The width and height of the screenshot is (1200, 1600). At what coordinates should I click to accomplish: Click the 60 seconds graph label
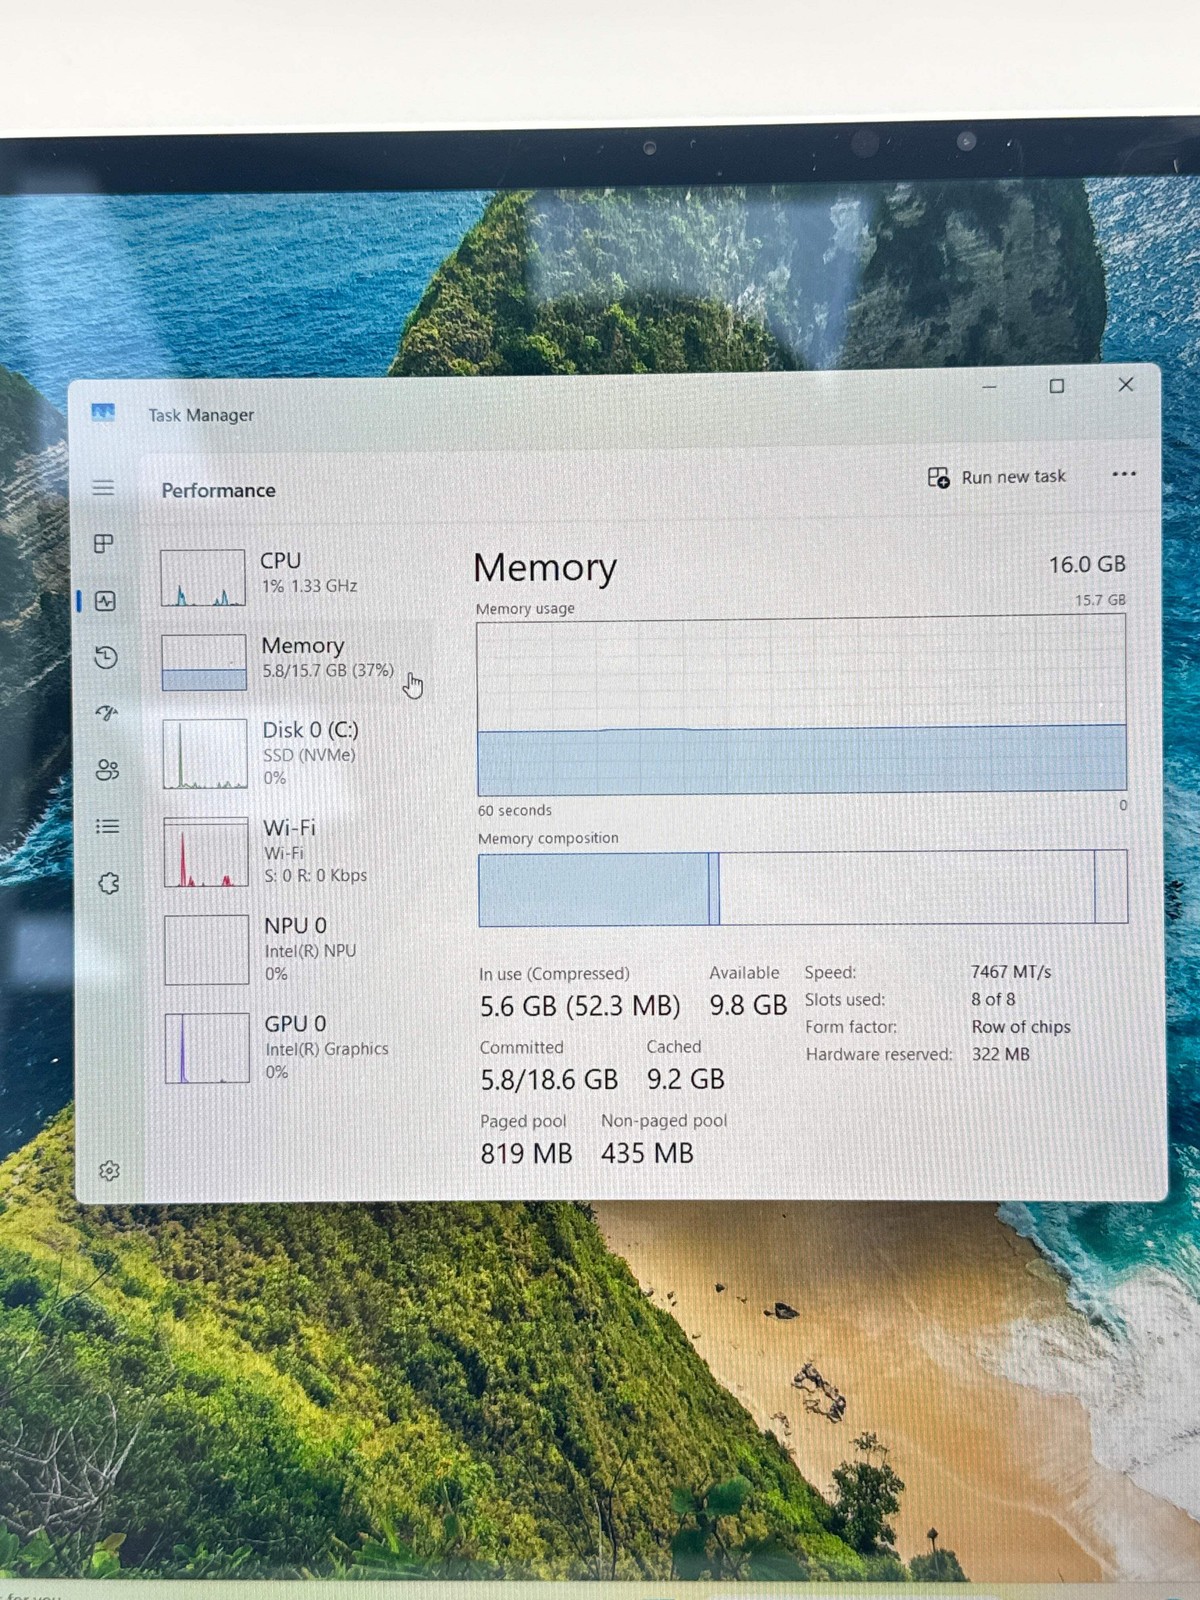click(x=515, y=810)
